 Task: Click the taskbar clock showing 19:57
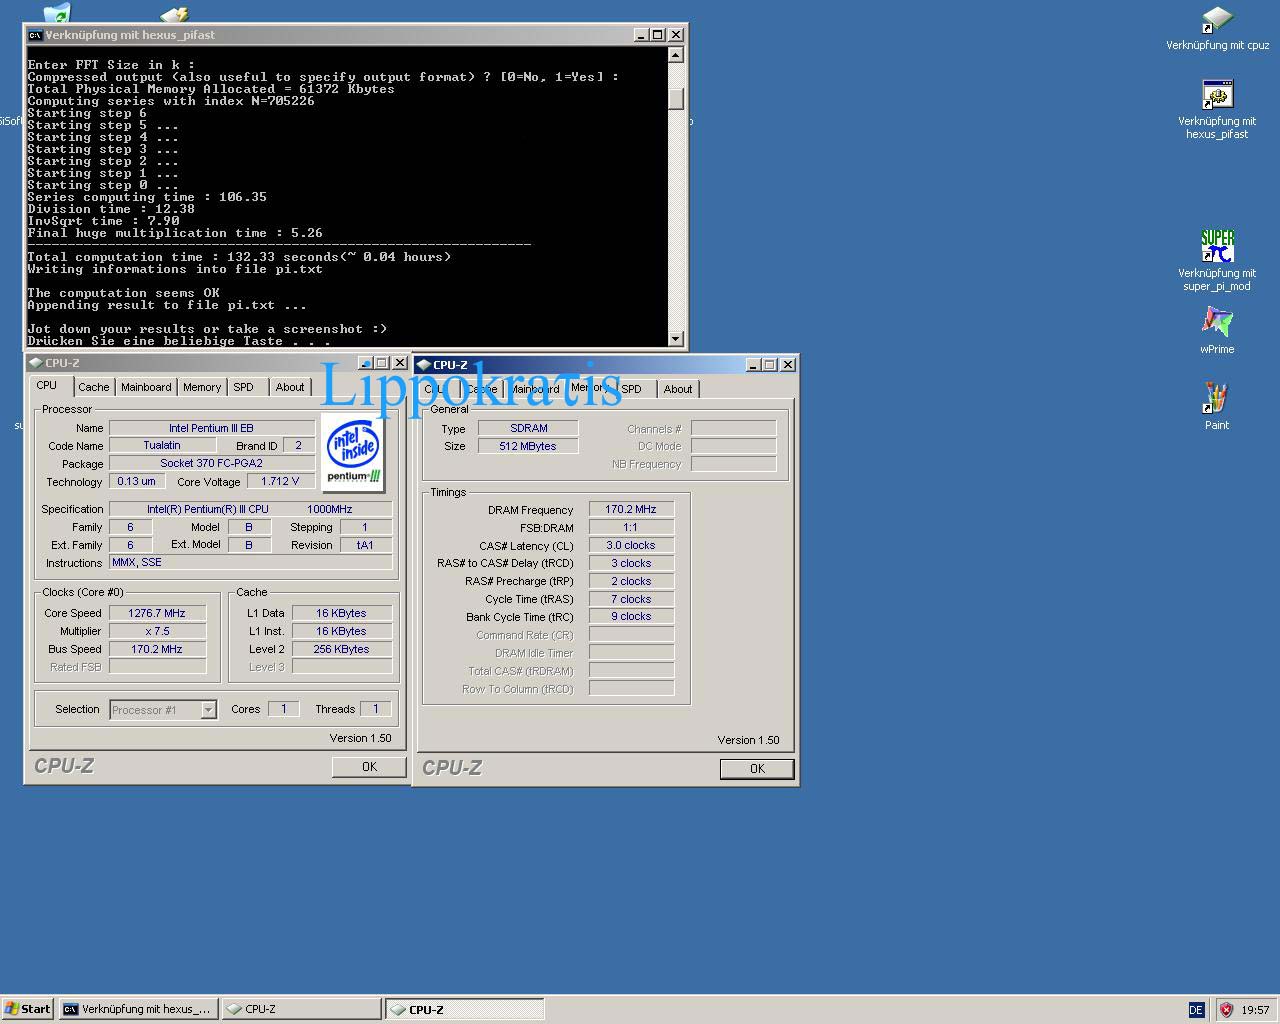coord(1255,1010)
